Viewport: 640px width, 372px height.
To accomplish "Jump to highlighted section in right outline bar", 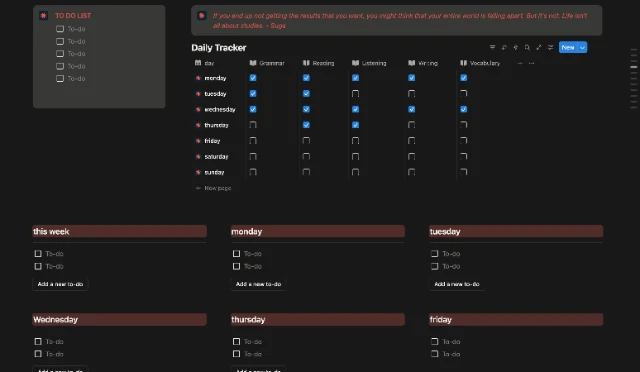I will point(633,67).
